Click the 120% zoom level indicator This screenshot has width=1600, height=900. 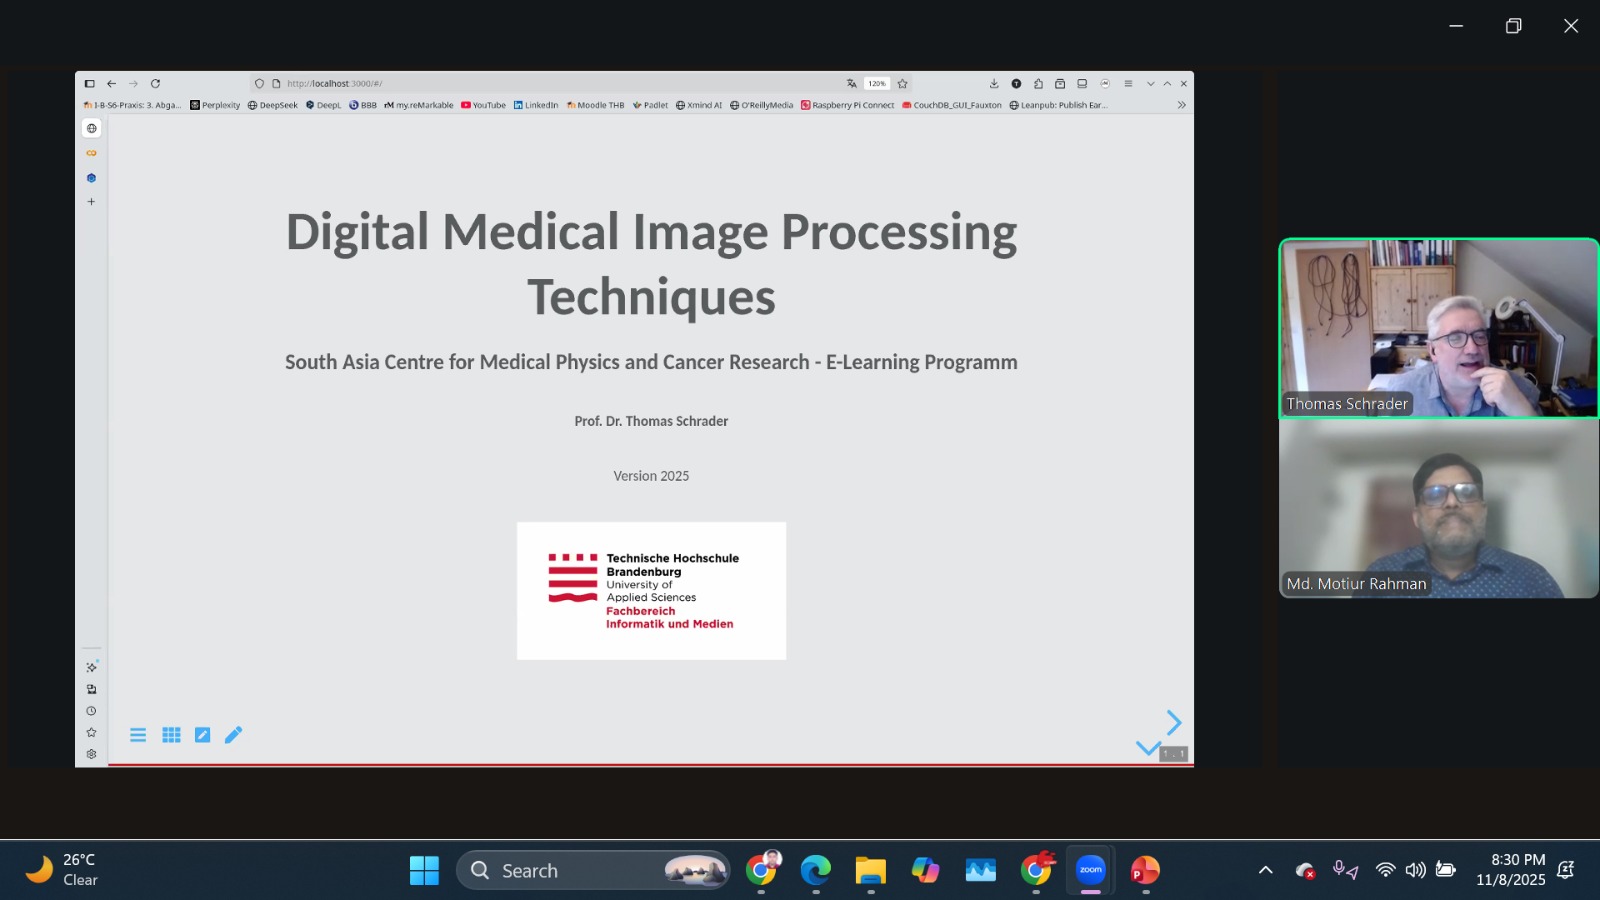[x=877, y=84]
